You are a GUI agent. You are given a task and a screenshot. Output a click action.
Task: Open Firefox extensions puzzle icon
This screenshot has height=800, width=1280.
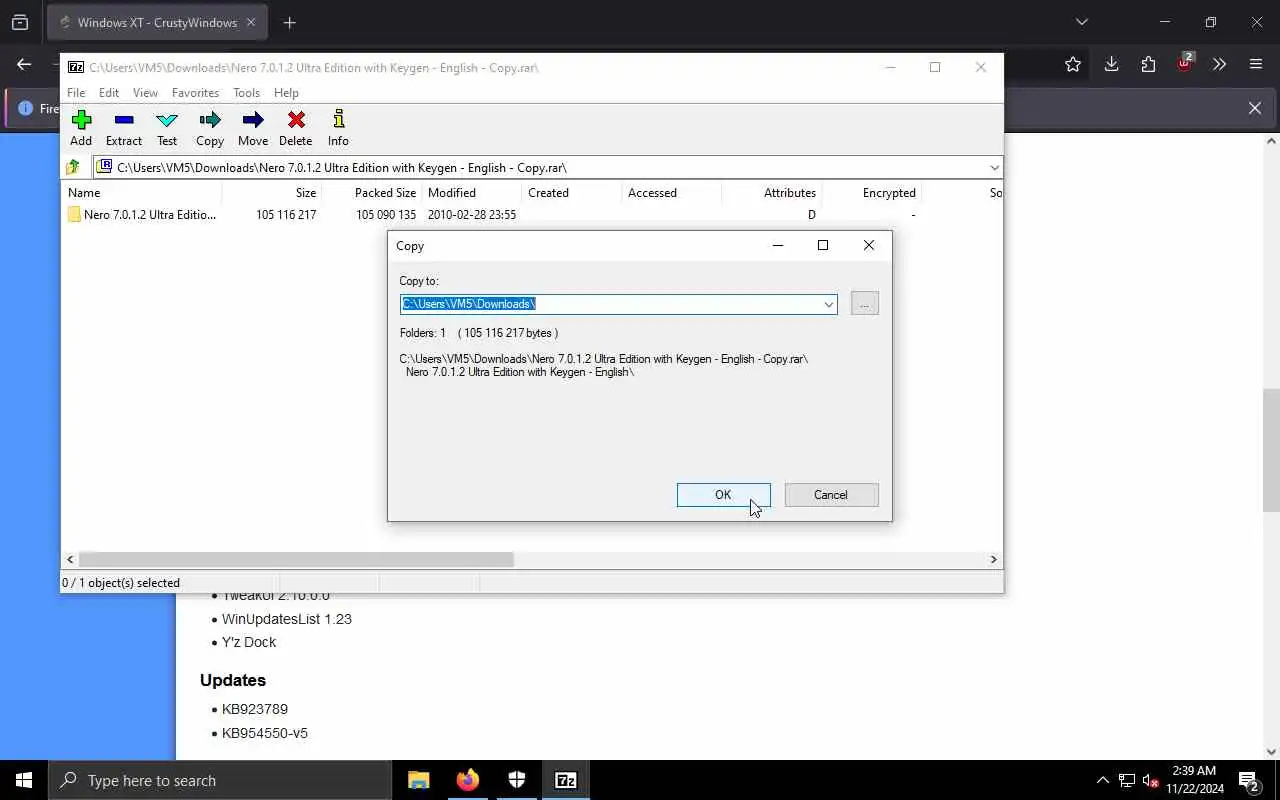(1148, 64)
